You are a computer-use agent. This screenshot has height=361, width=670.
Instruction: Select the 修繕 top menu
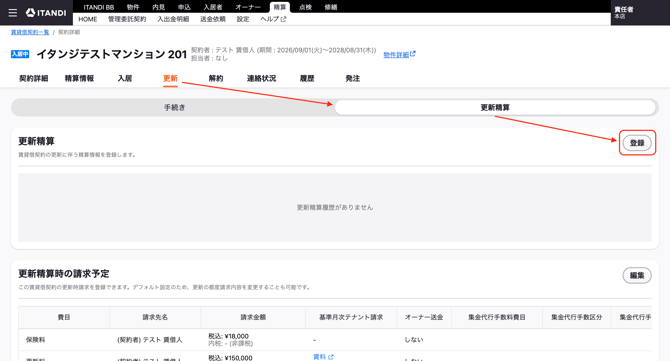point(331,7)
